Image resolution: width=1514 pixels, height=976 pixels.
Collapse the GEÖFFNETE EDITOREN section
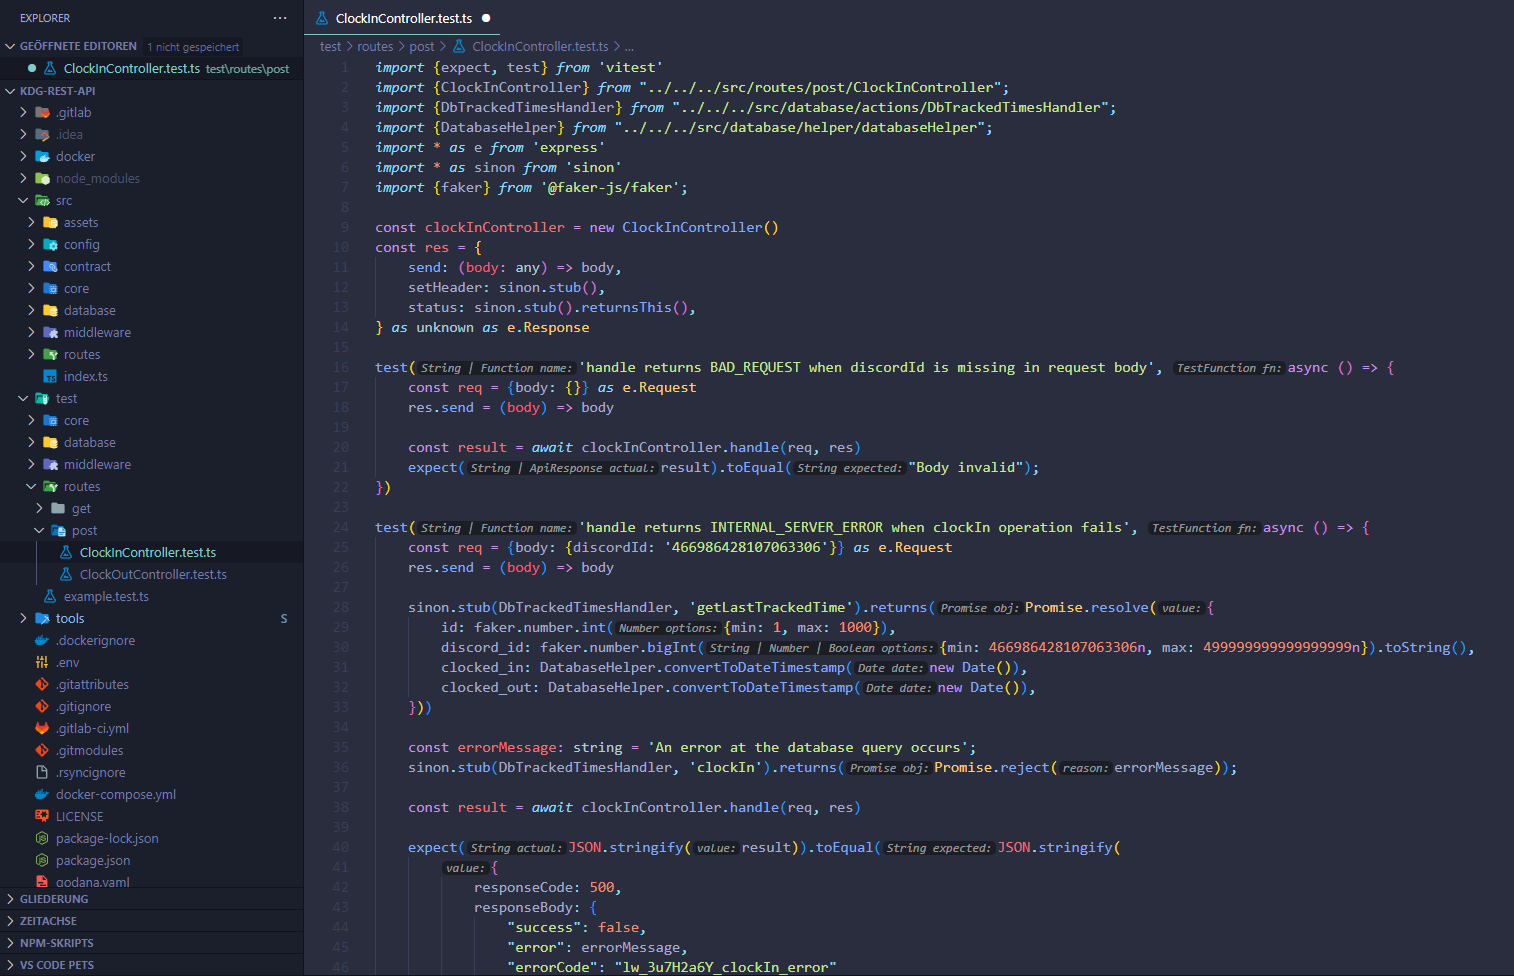[x=78, y=46]
